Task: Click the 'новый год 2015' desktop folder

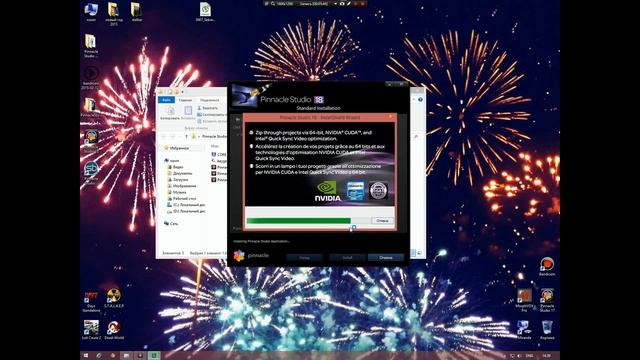Action: pyautogui.click(x=113, y=13)
